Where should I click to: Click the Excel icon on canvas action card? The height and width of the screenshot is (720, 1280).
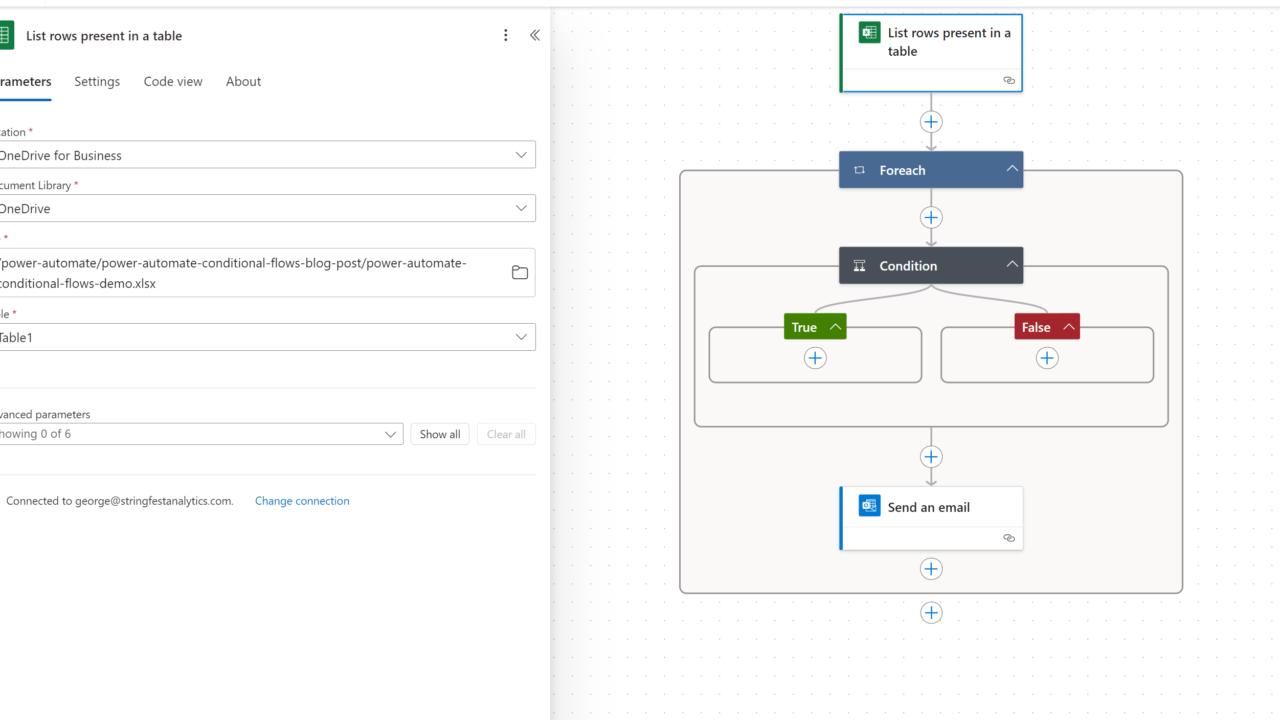coord(869,33)
